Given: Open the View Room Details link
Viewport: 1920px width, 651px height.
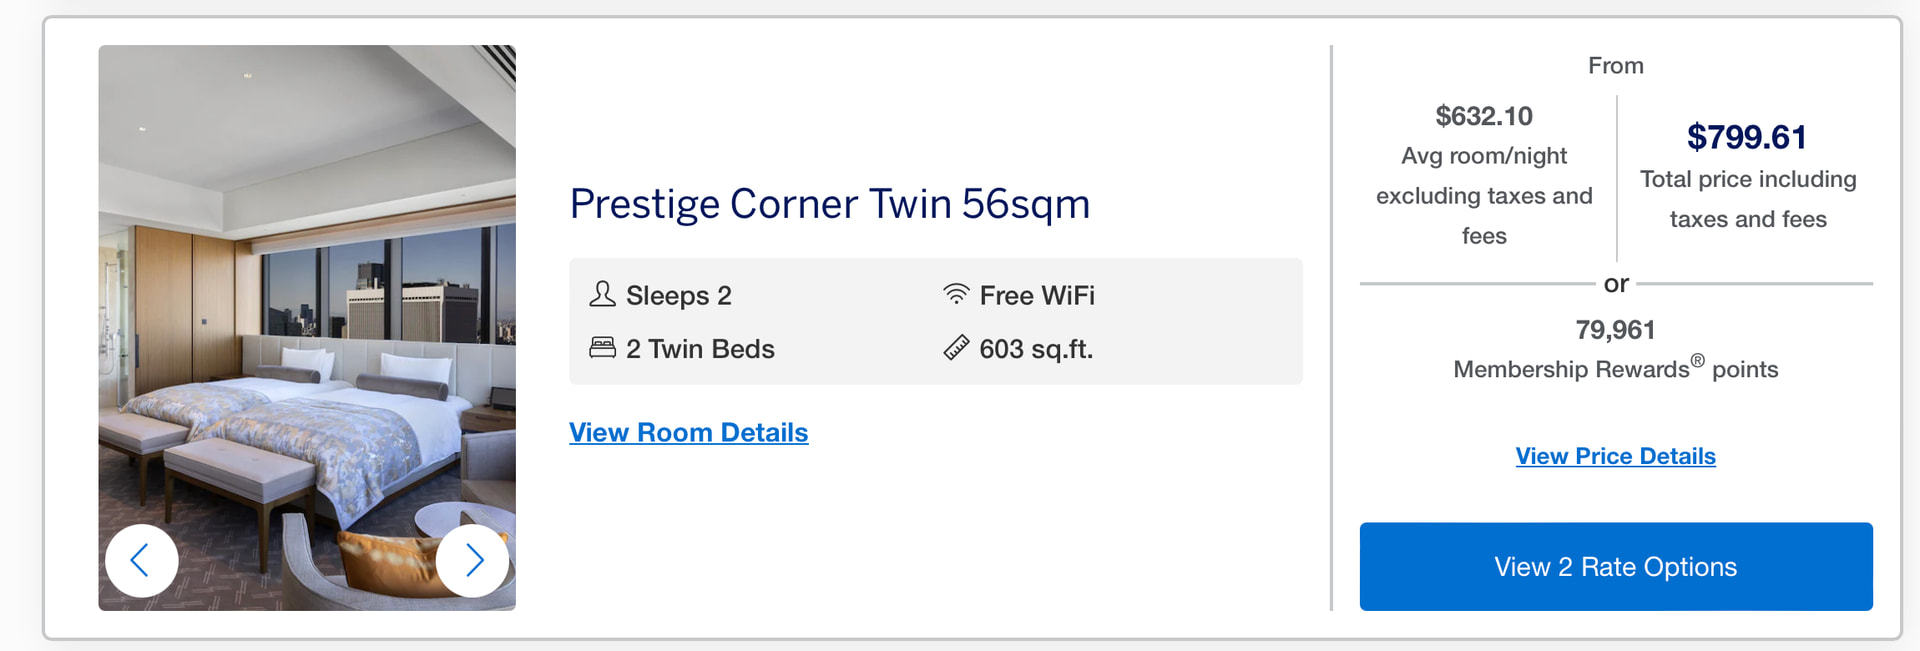Looking at the screenshot, I should [688, 432].
